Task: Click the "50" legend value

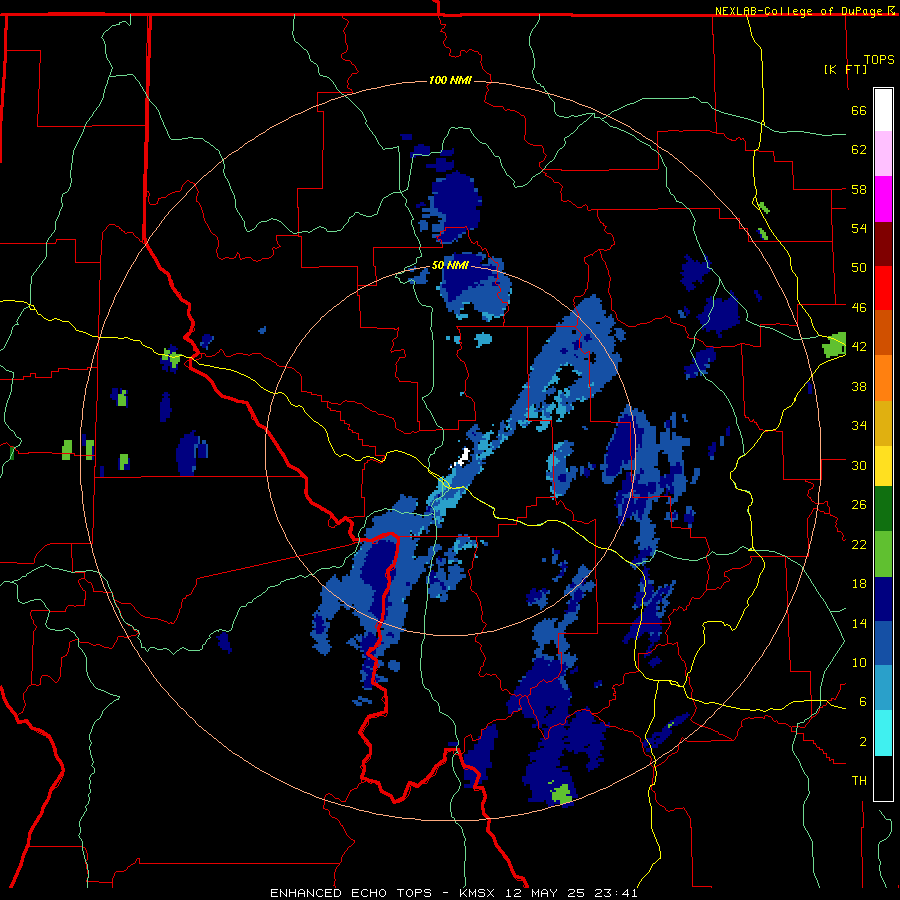Action: [859, 267]
